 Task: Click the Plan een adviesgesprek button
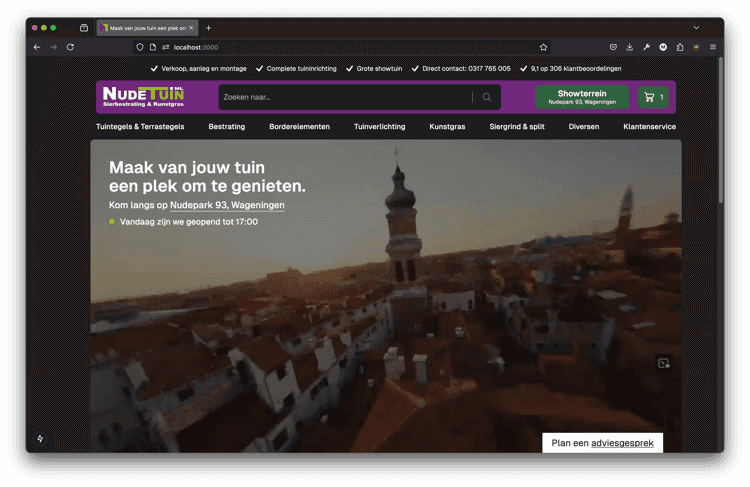(602, 442)
